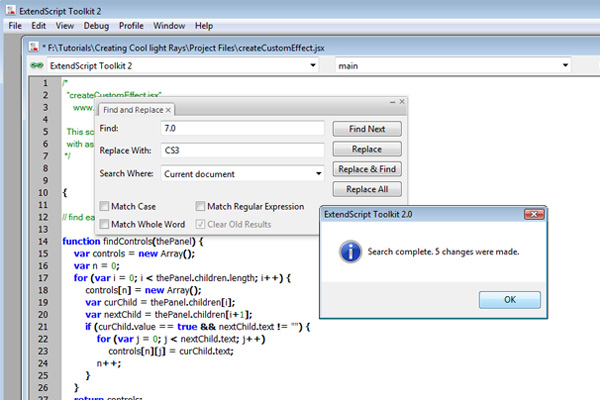Open the Help menu
This screenshot has height=400, width=600.
coord(204,26)
